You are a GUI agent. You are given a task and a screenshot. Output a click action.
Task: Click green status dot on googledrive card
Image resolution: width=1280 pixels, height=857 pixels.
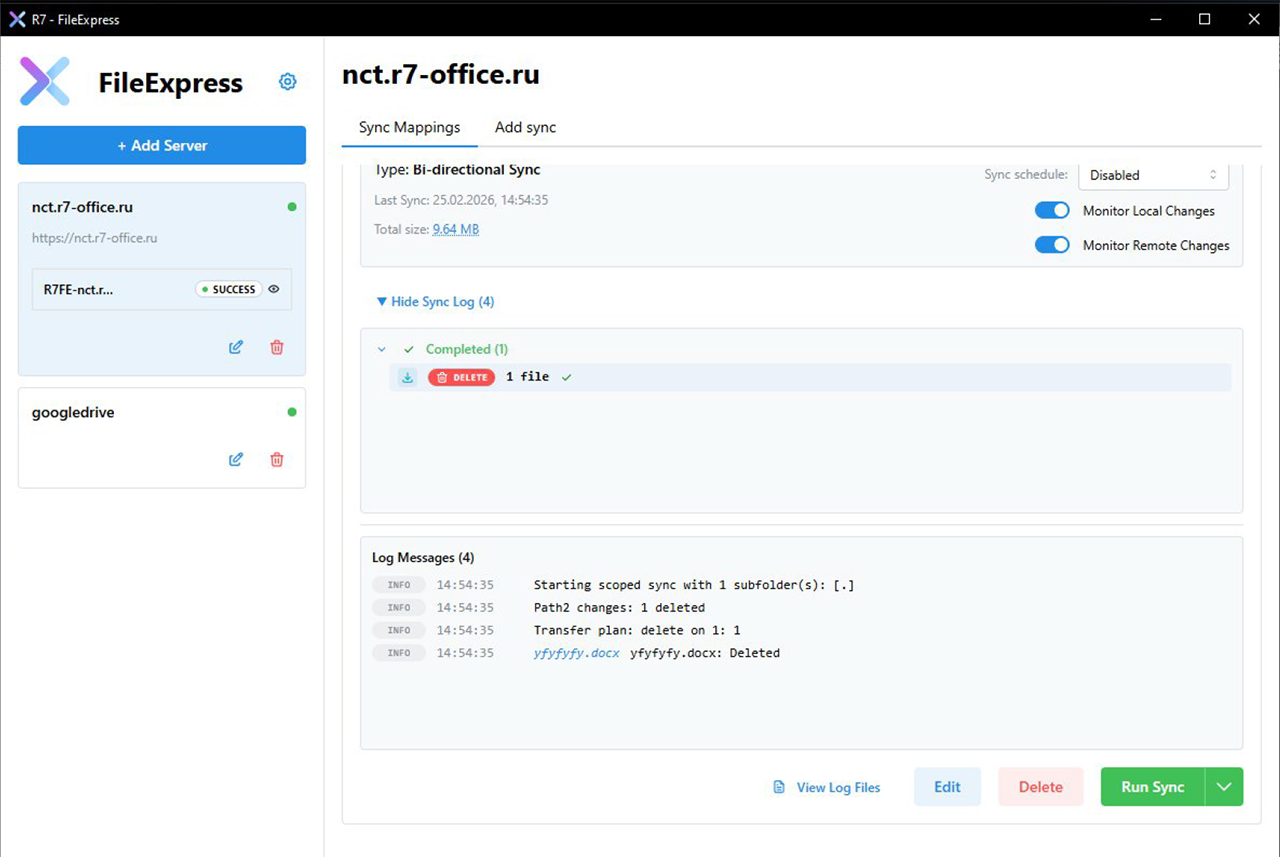292,412
